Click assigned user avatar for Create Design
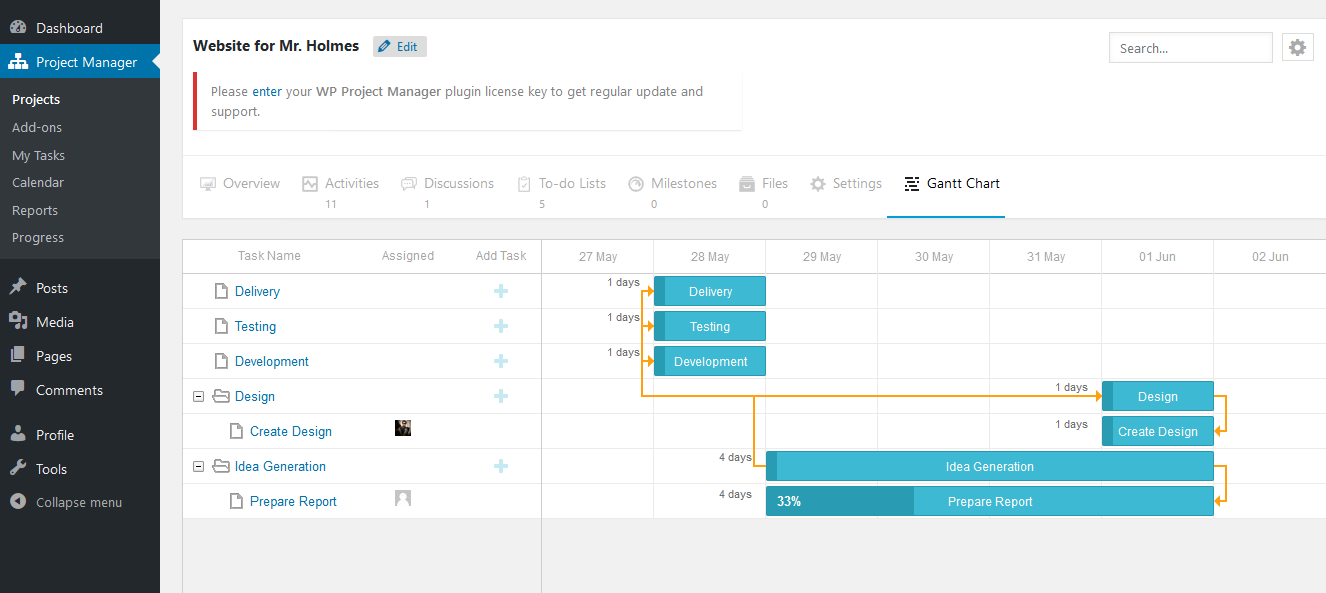Screen dimensions: 1326x593 pyautogui.click(x=403, y=428)
